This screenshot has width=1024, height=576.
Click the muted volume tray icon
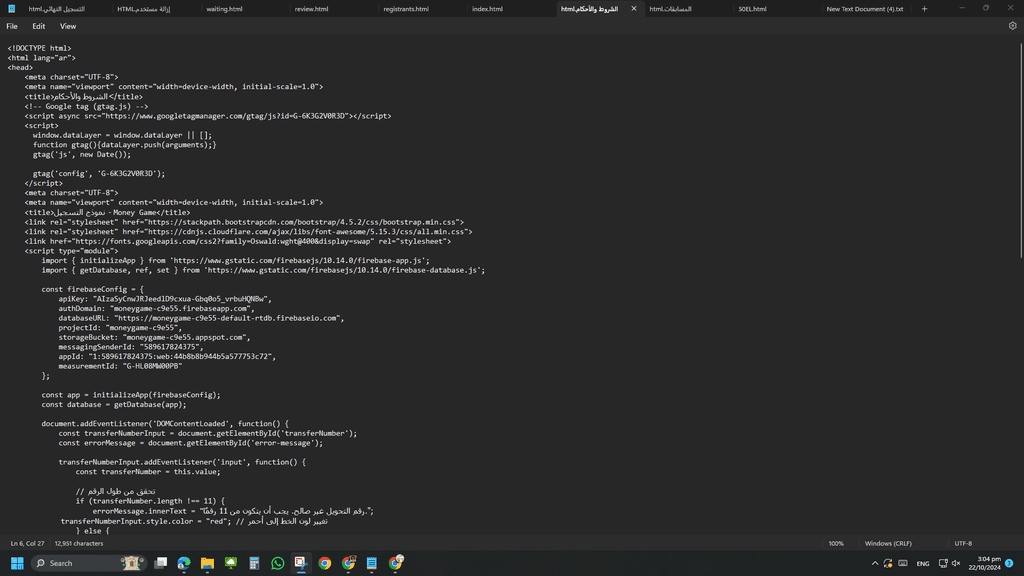(x=956, y=564)
